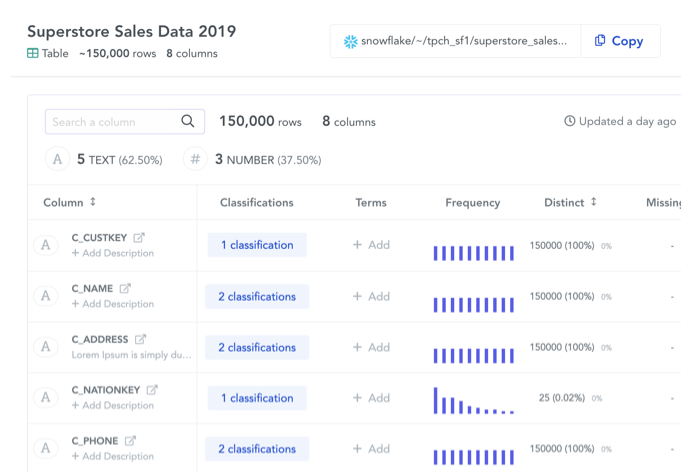
Task: Sort by Distinct using its sort arrow
Action: [594, 202]
